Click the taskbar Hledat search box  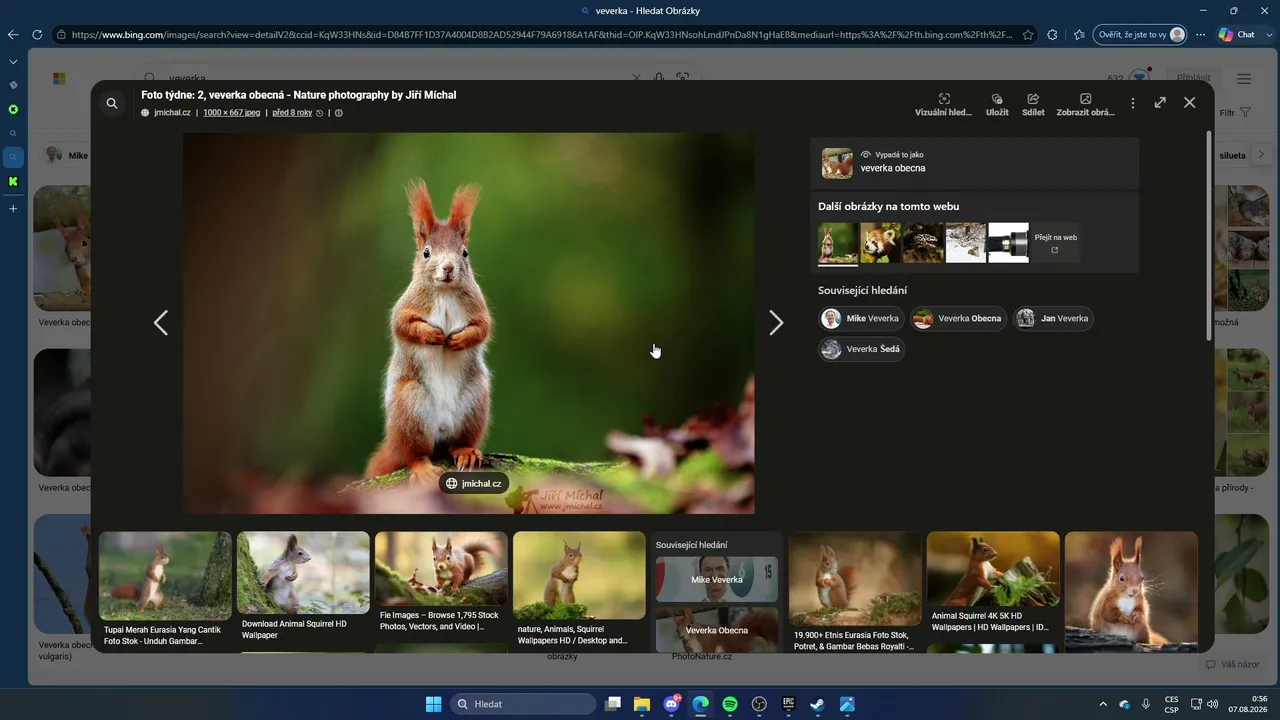point(523,704)
